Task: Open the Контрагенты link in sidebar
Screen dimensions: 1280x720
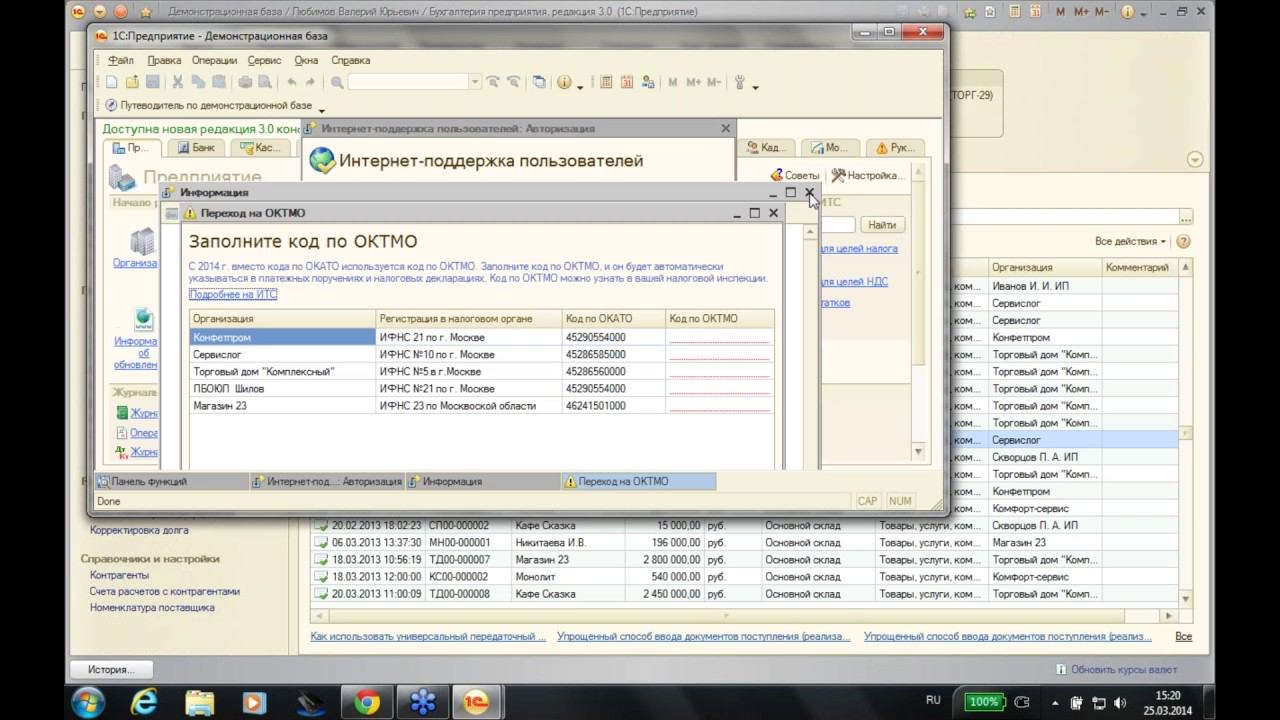Action: coord(119,575)
